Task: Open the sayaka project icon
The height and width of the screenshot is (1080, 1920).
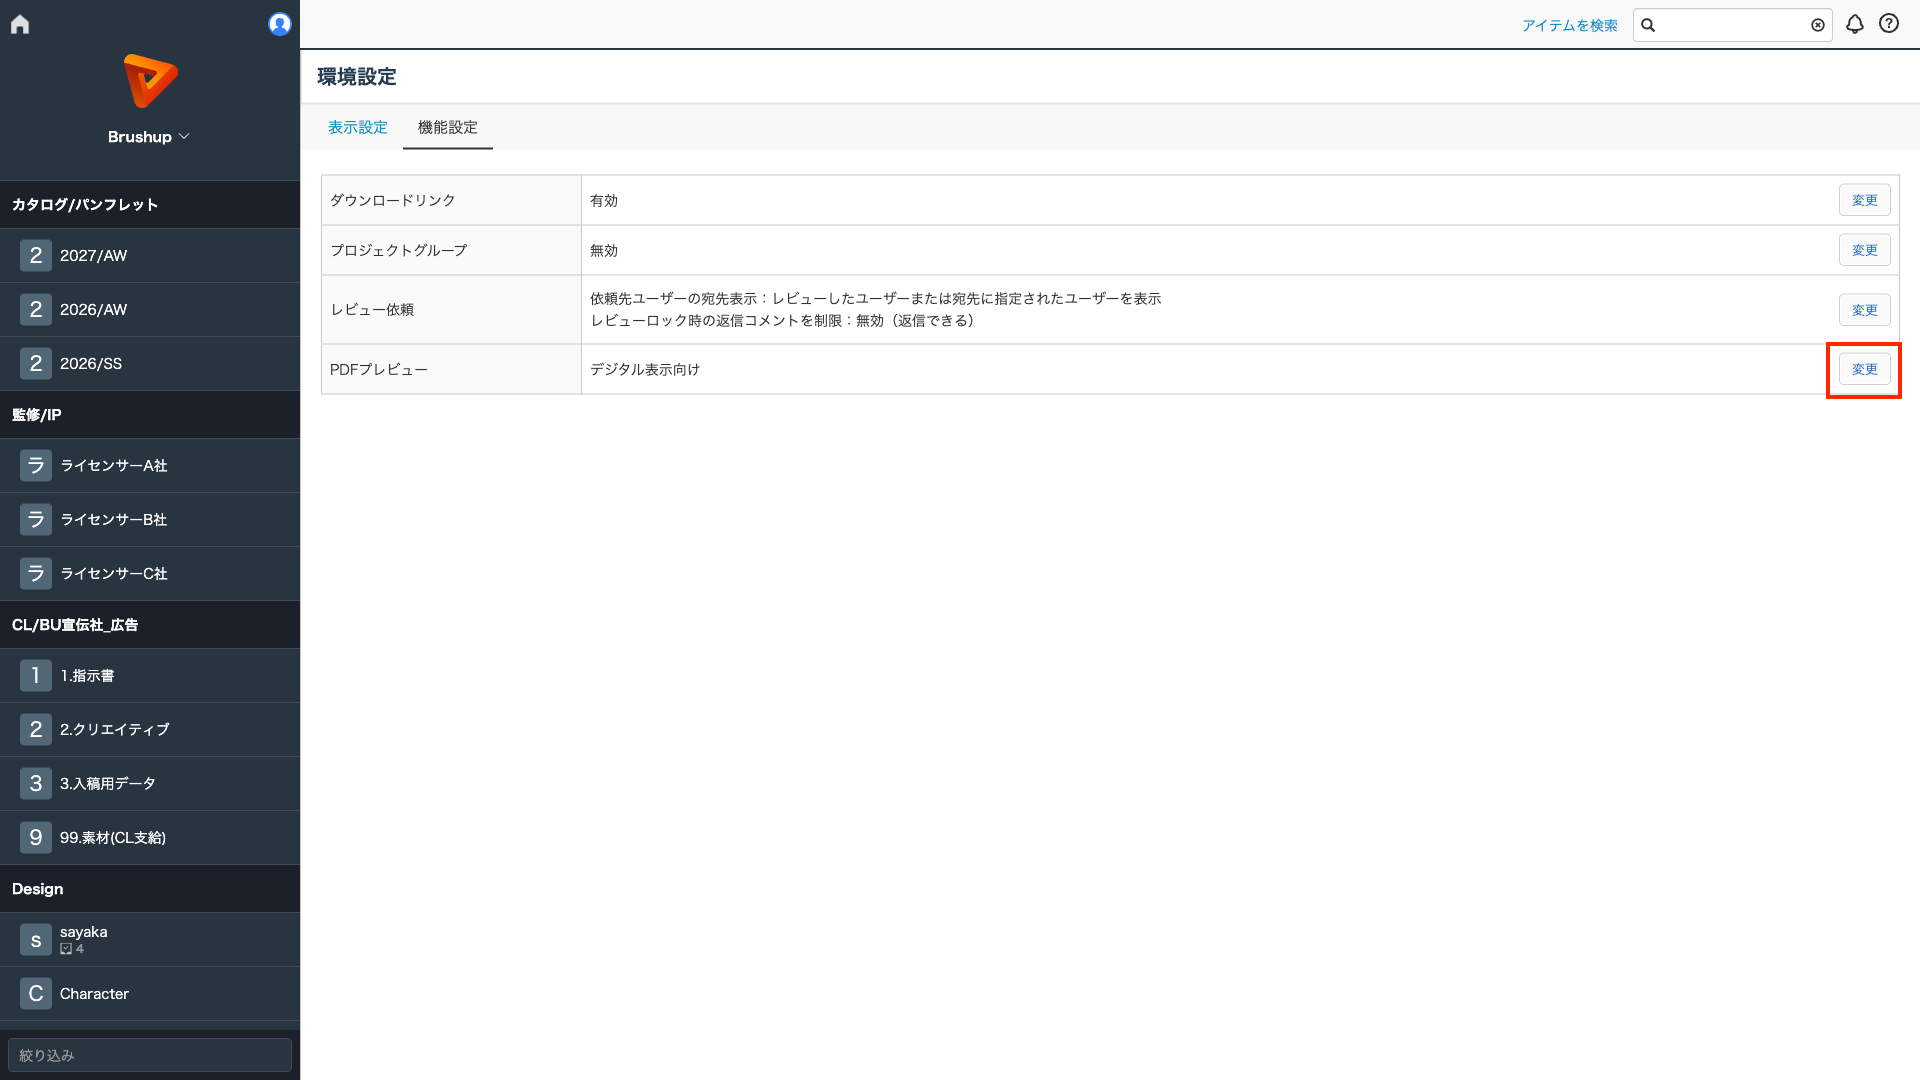Action: 36,939
